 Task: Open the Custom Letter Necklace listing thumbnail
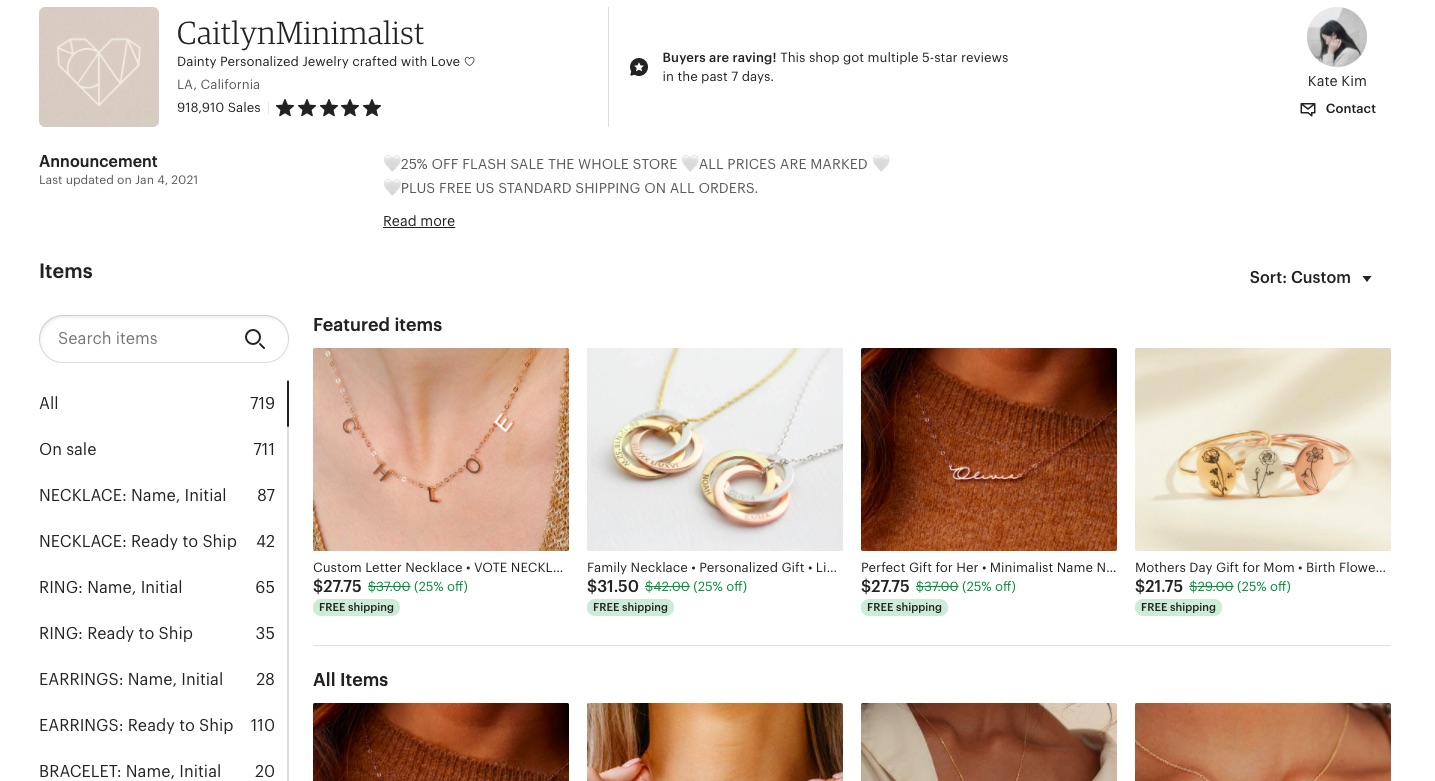pyautogui.click(x=441, y=449)
